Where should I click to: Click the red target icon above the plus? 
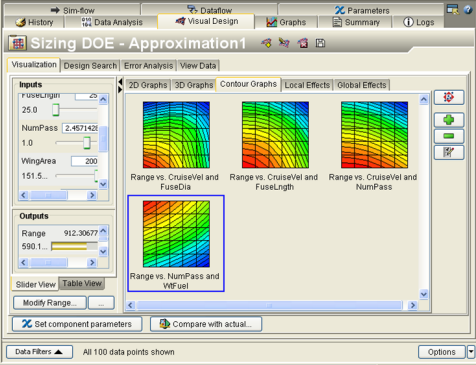click(449, 97)
